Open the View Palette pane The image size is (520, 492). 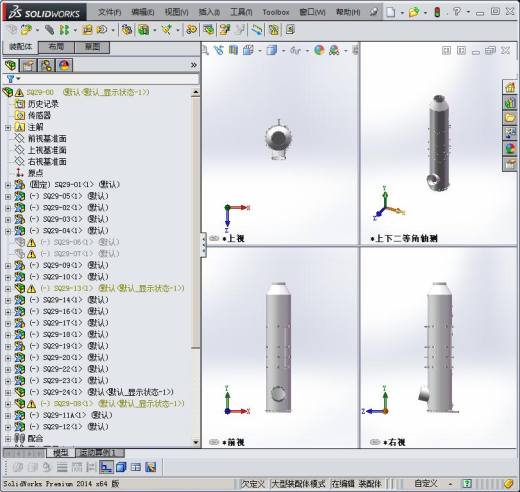click(x=510, y=133)
